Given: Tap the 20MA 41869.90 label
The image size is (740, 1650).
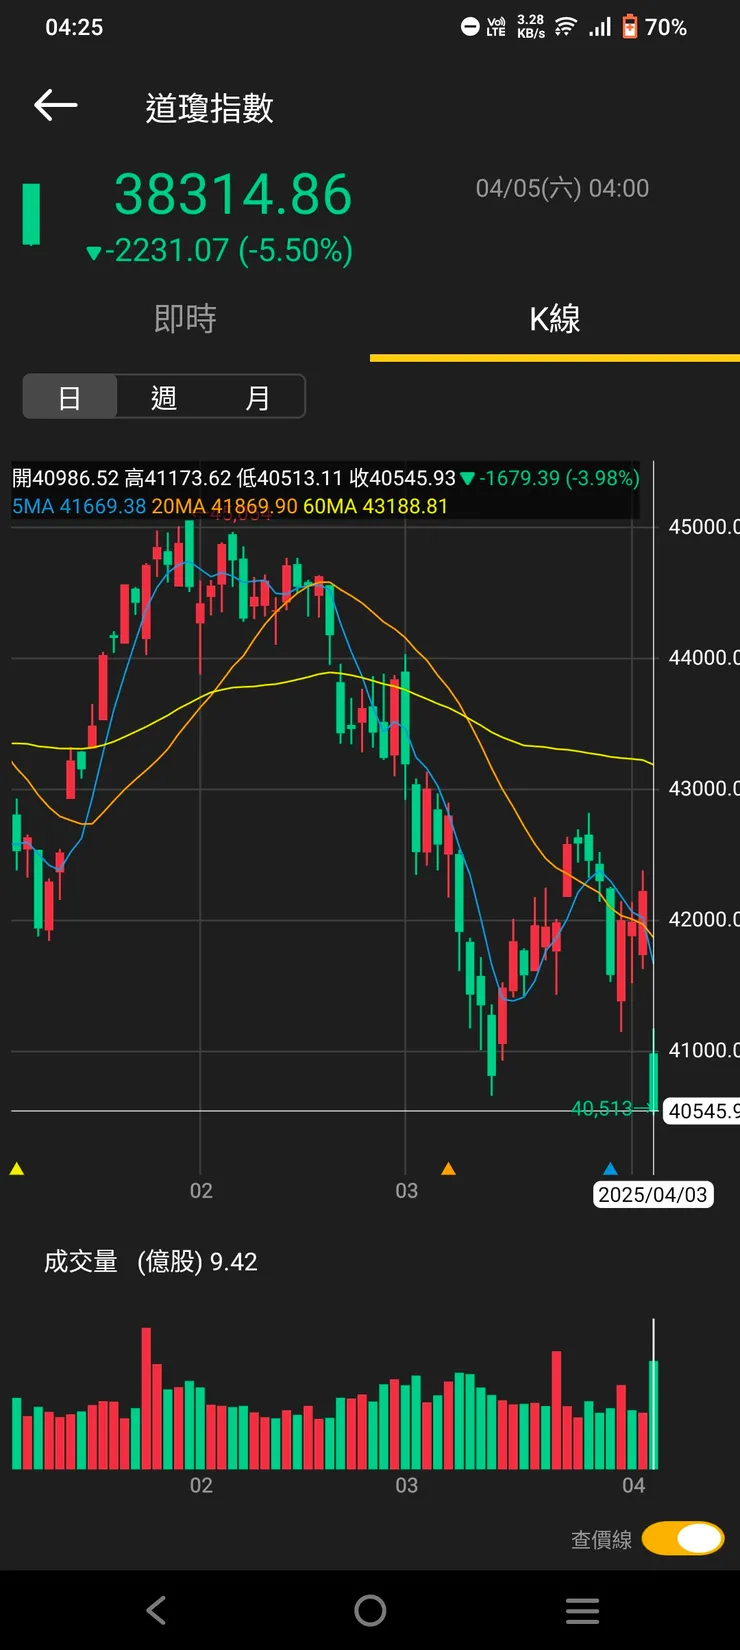Looking at the screenshot, I should pyautogui.click(x=224, y=506).
